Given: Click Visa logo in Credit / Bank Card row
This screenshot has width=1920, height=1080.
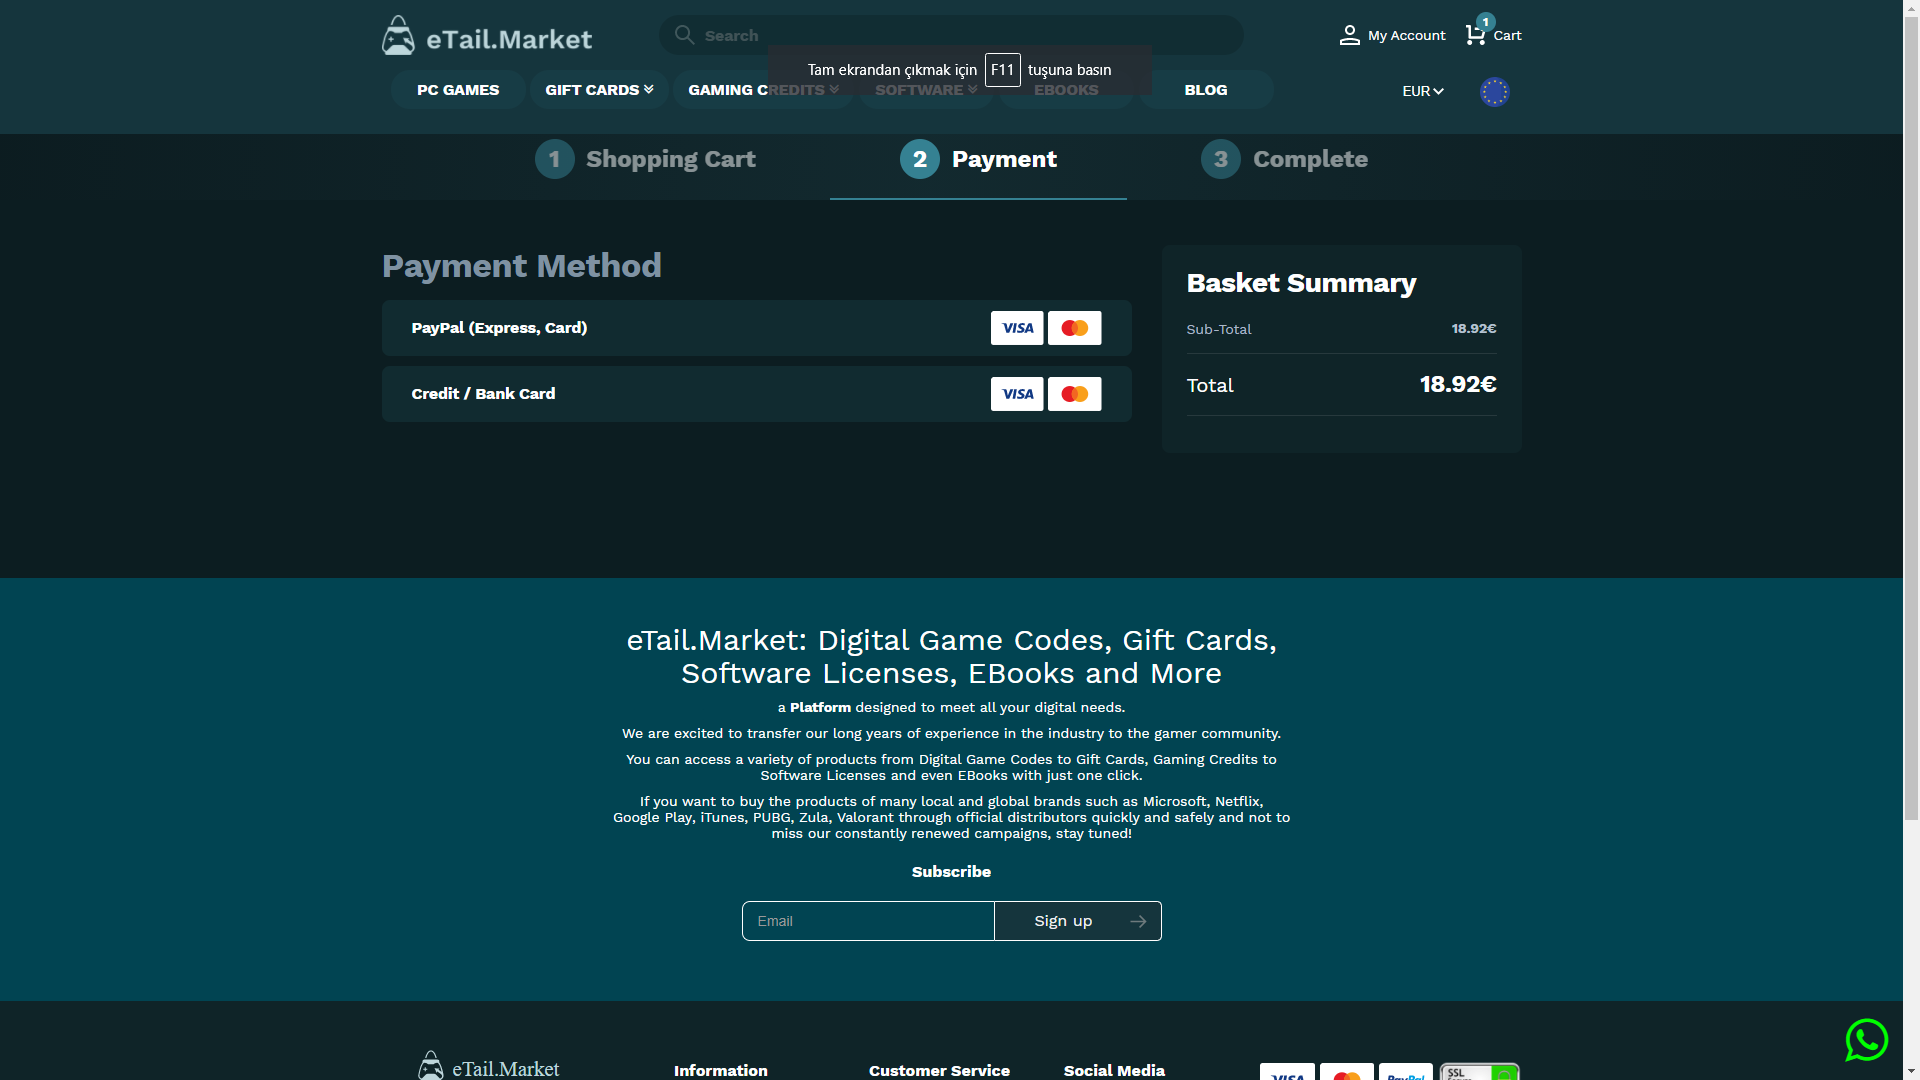Looking at the screenshot, I should 1017,394.
